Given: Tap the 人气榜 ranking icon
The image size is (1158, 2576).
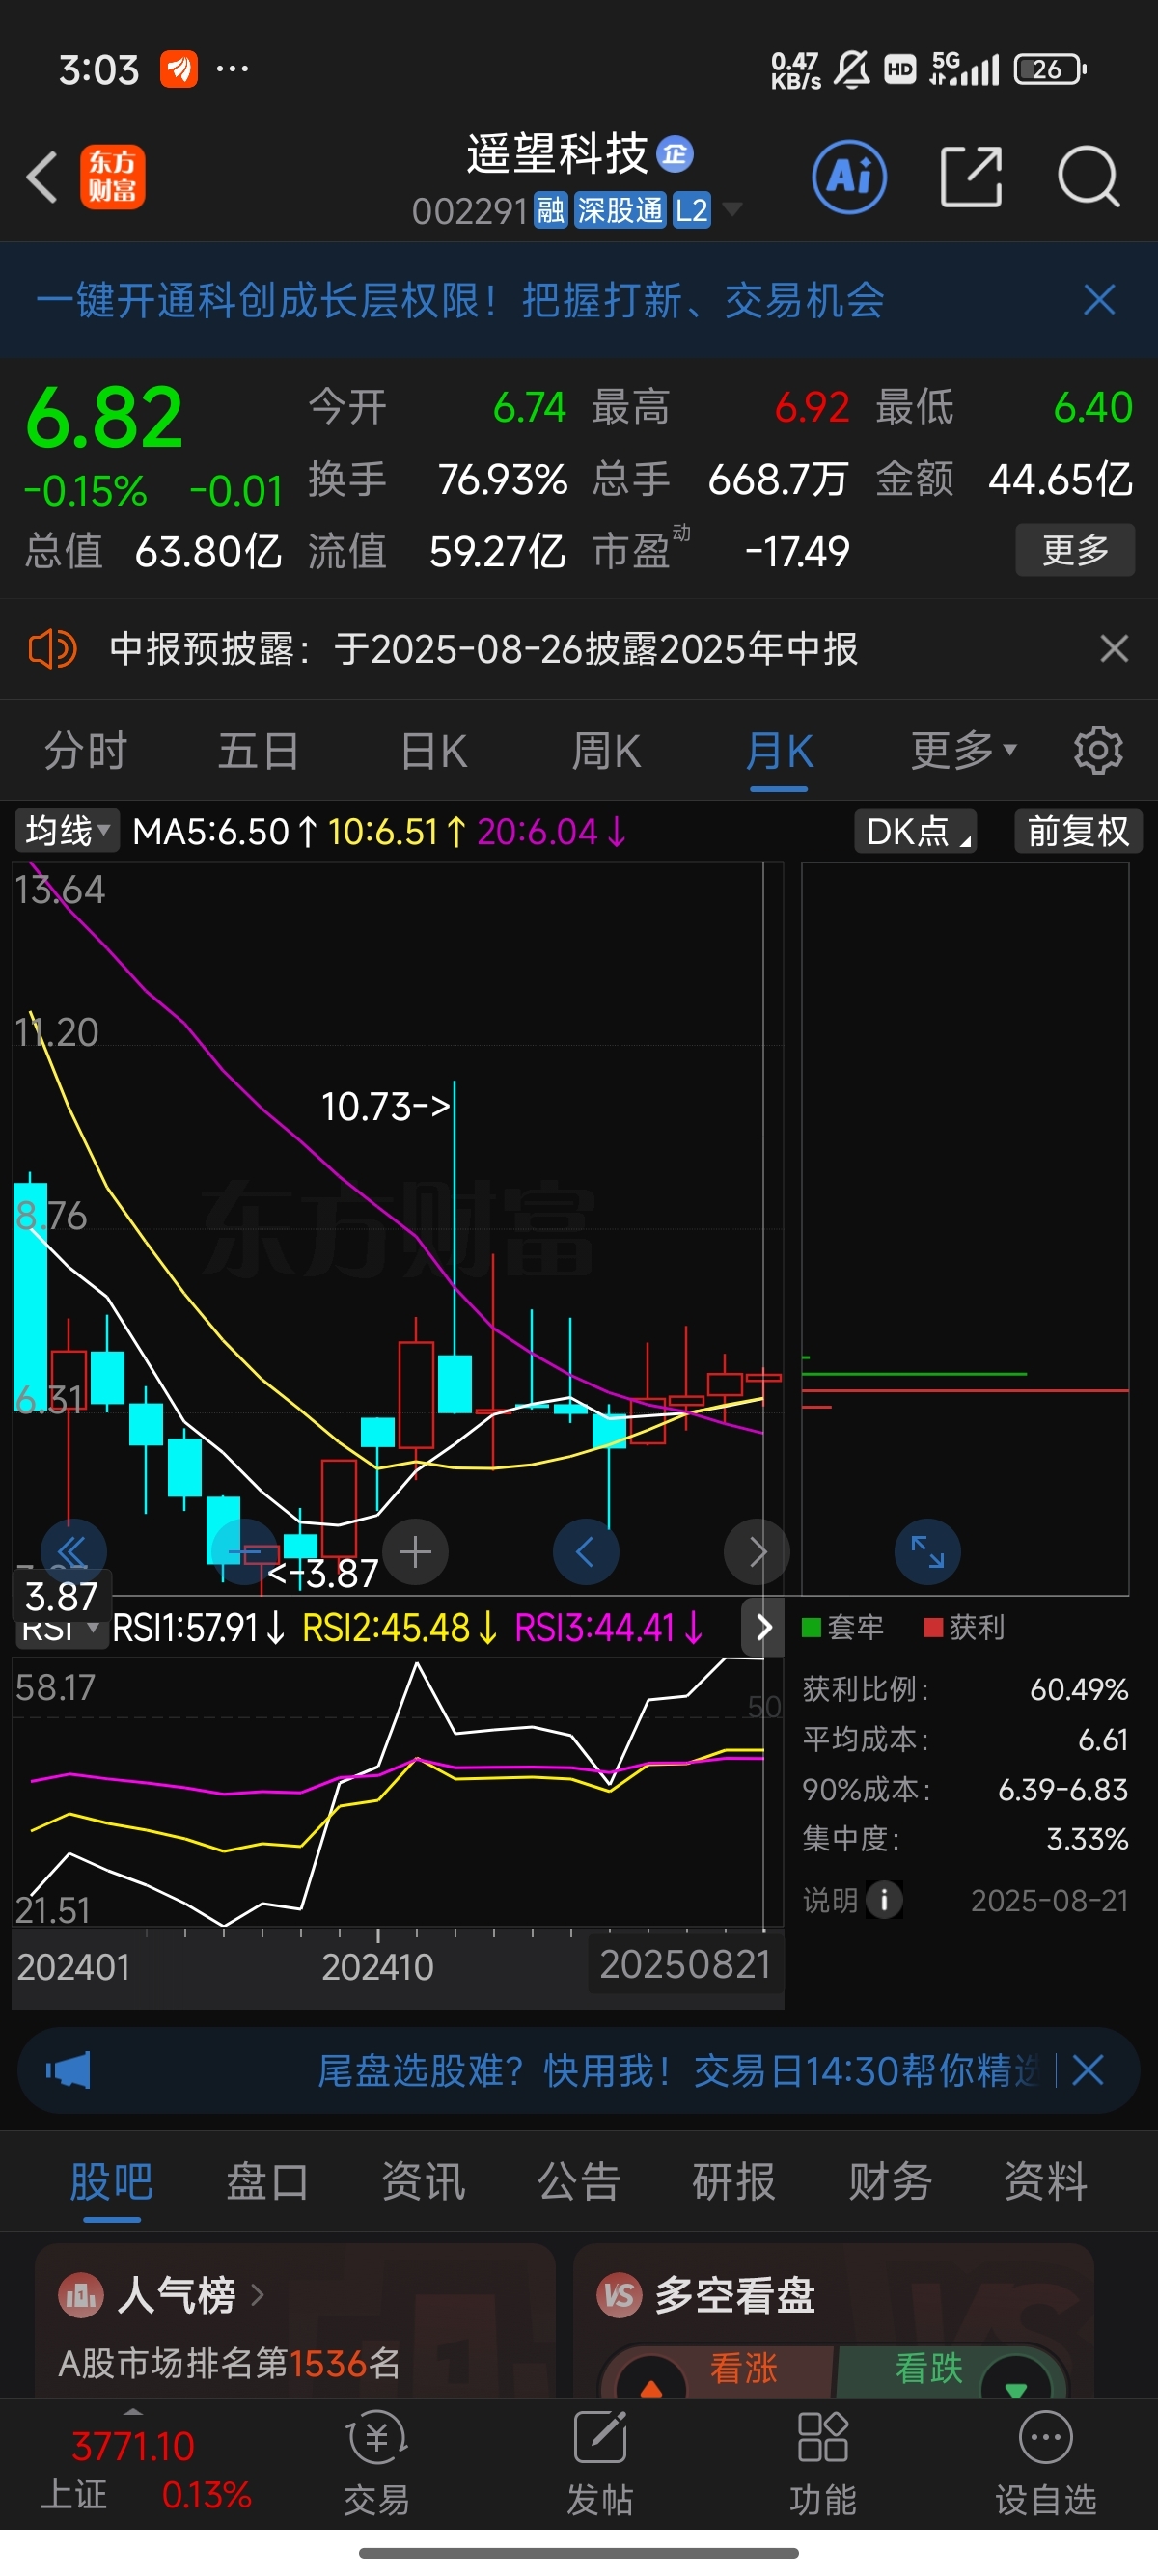Looking at the screenshot, I should (81, 2295).
